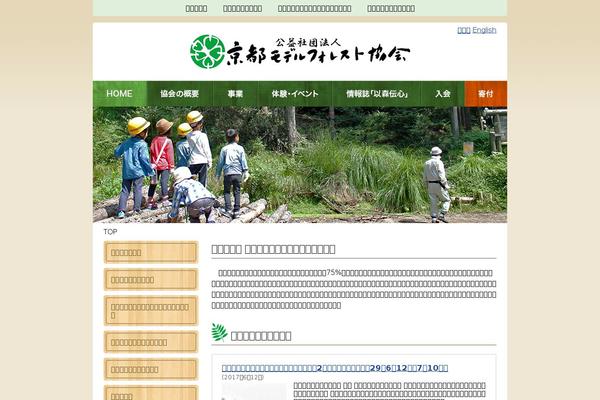The width and height of the screenshot is (600, 400).
Task: Click the article thumbnail image below the news link
Action: point(254,392)
